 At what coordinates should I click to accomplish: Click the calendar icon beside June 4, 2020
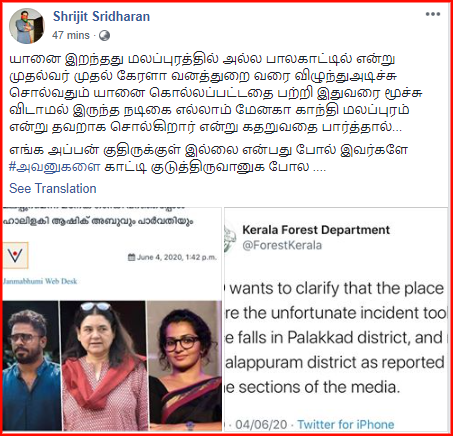point(132,257)
